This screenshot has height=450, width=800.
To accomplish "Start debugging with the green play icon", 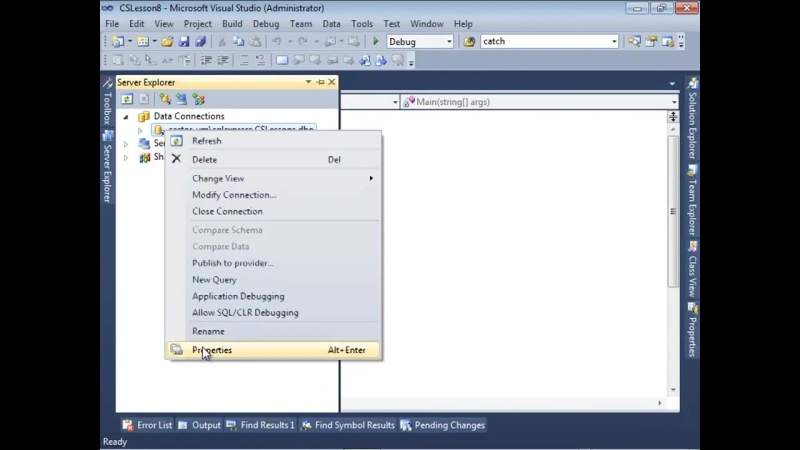I will point(376,41).
